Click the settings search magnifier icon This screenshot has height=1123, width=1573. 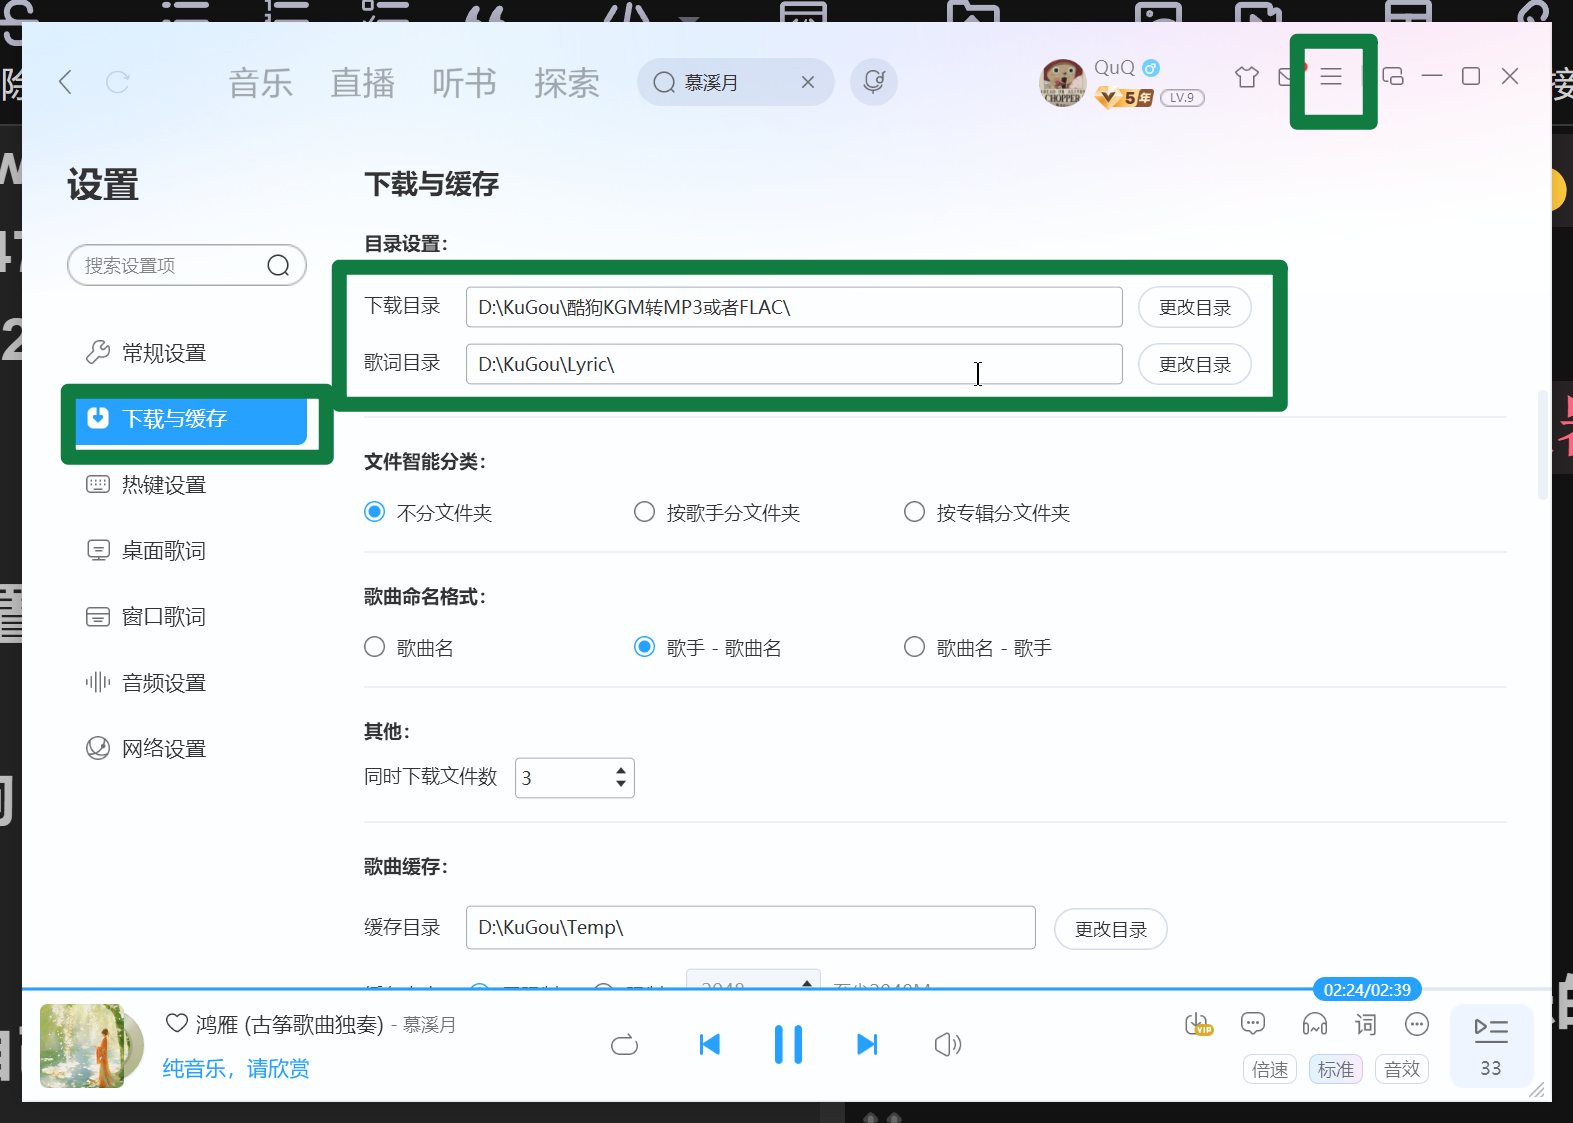(x=278, y=265)
